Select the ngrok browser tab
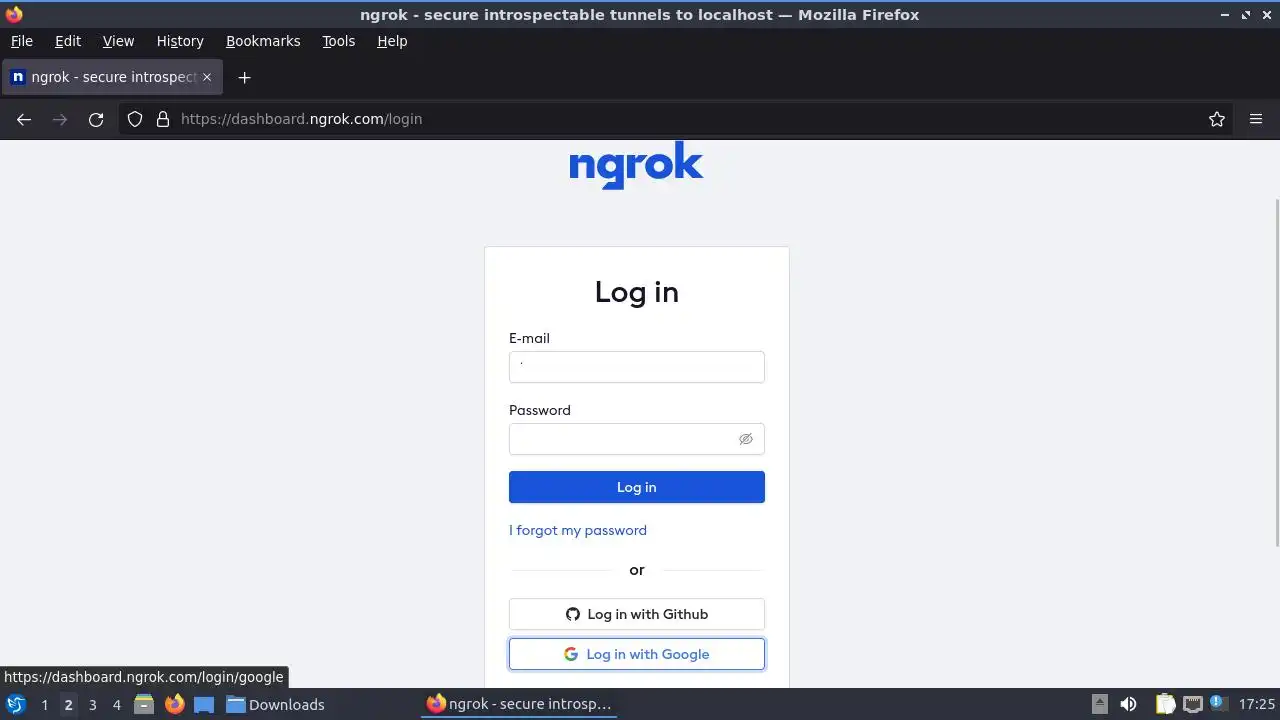 coord(112,77)
